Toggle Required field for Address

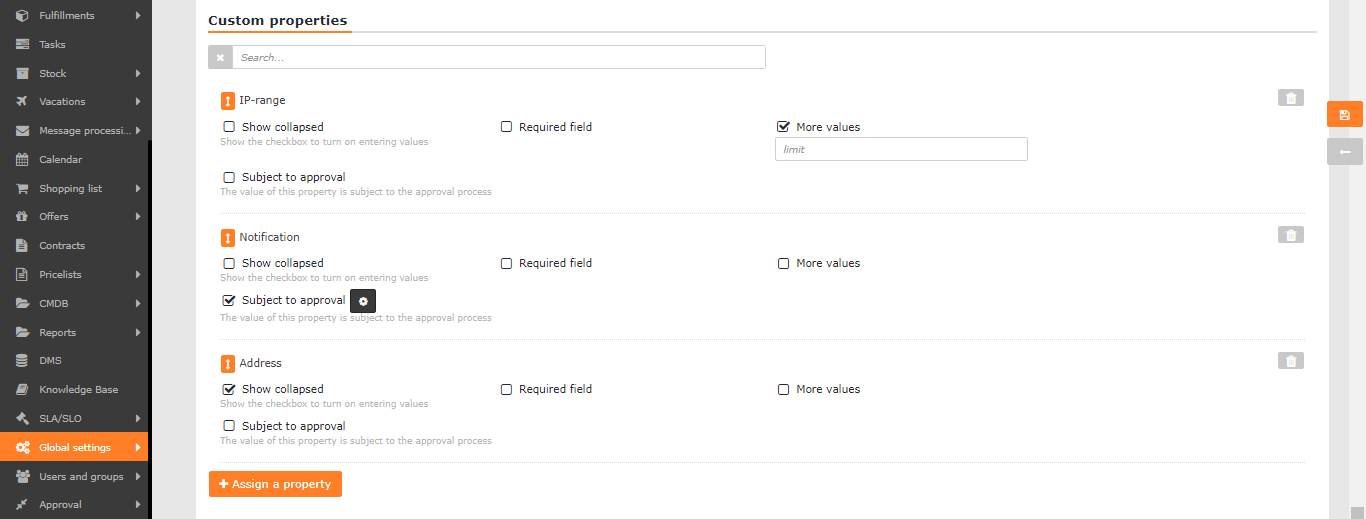(x=506, y=389)
